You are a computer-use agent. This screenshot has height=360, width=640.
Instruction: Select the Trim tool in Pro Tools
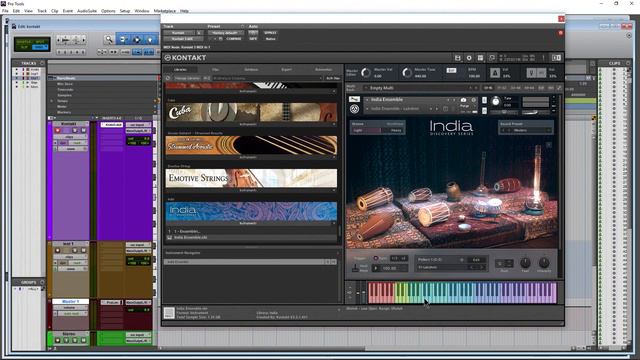(x=123, y=39)
